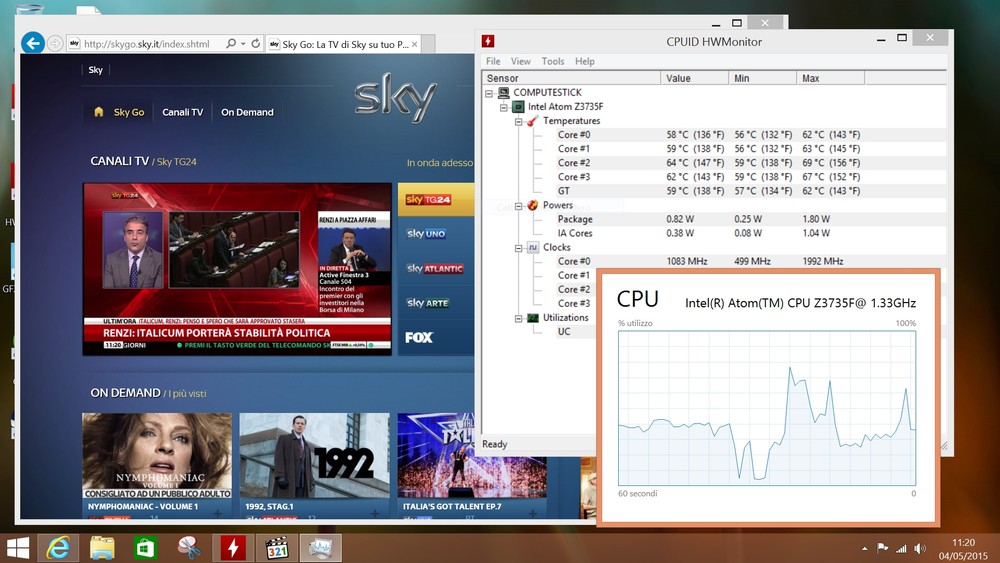Select the 1083 MHz clock value
1000x563 pixels.
[x=686, y=261]
